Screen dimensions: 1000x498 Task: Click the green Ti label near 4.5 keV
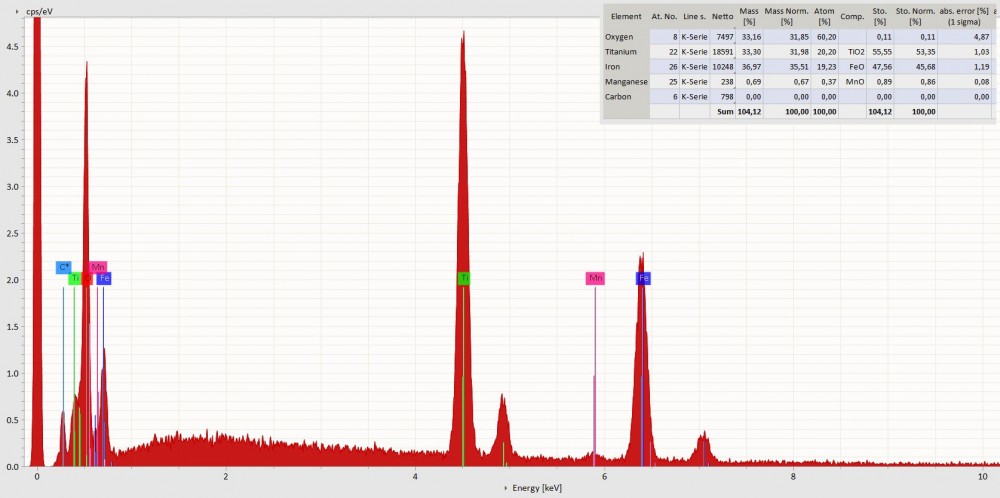pos(463,278)
